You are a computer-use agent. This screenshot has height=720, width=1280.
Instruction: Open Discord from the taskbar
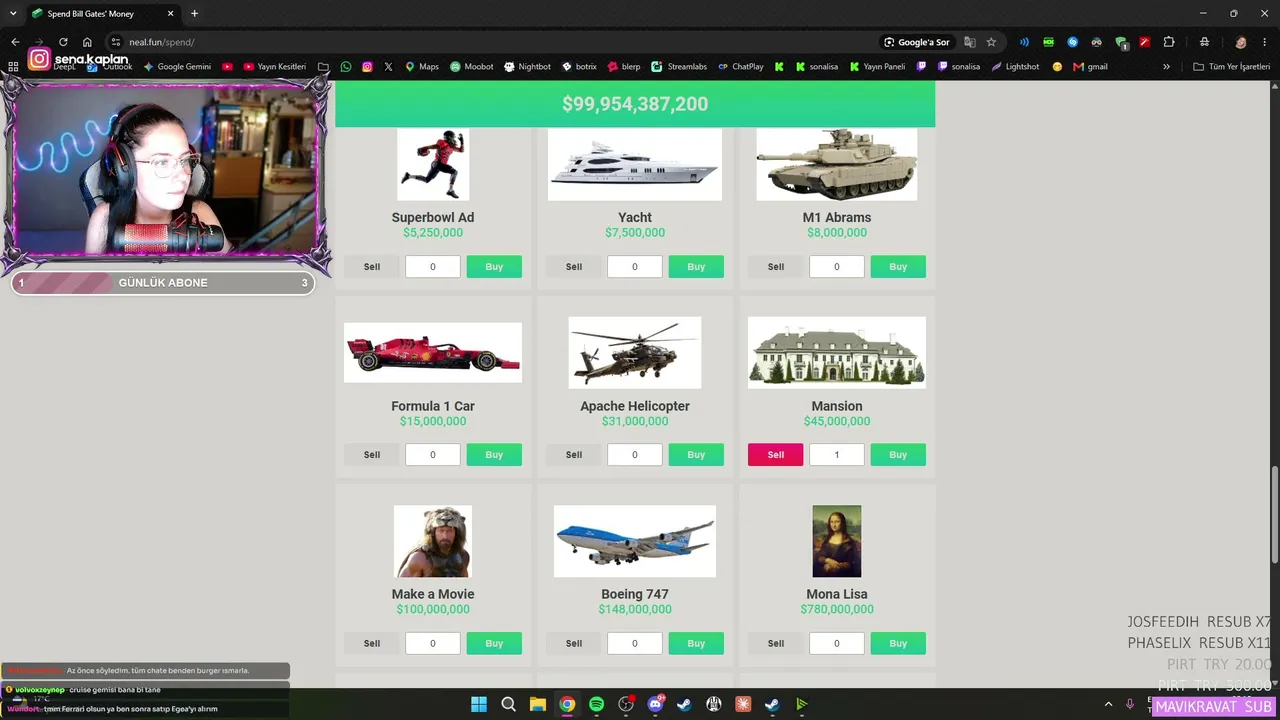point(656,704)
